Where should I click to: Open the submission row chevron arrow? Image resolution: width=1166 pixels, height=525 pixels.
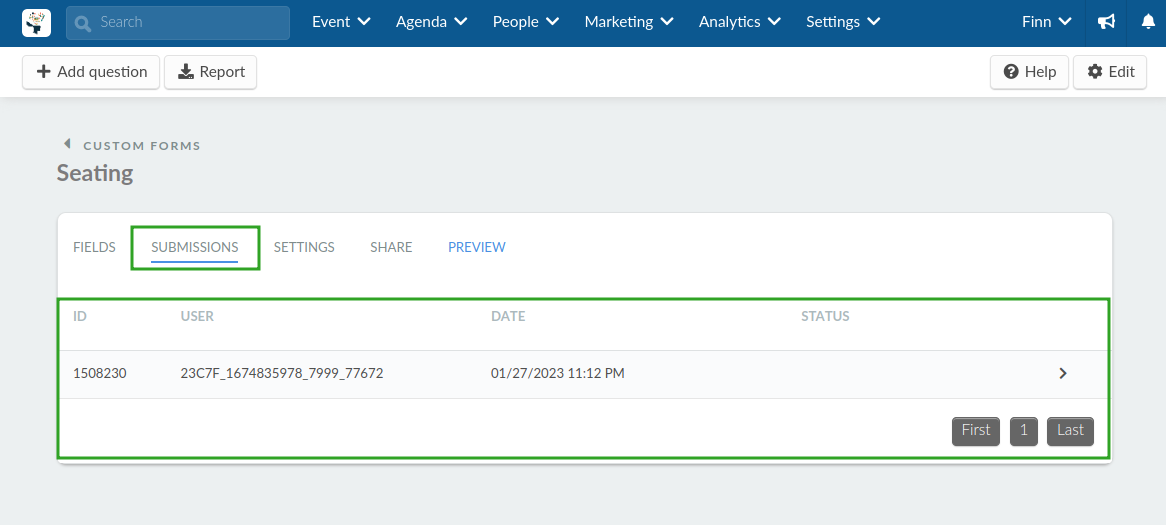(1063, 373)
